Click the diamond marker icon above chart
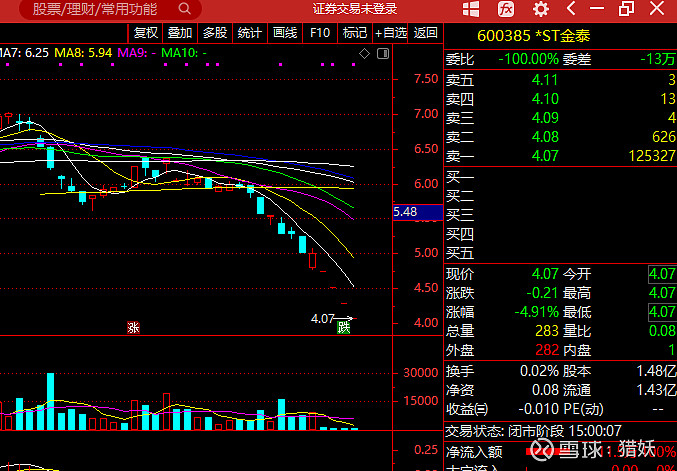 tap(365, 52)
